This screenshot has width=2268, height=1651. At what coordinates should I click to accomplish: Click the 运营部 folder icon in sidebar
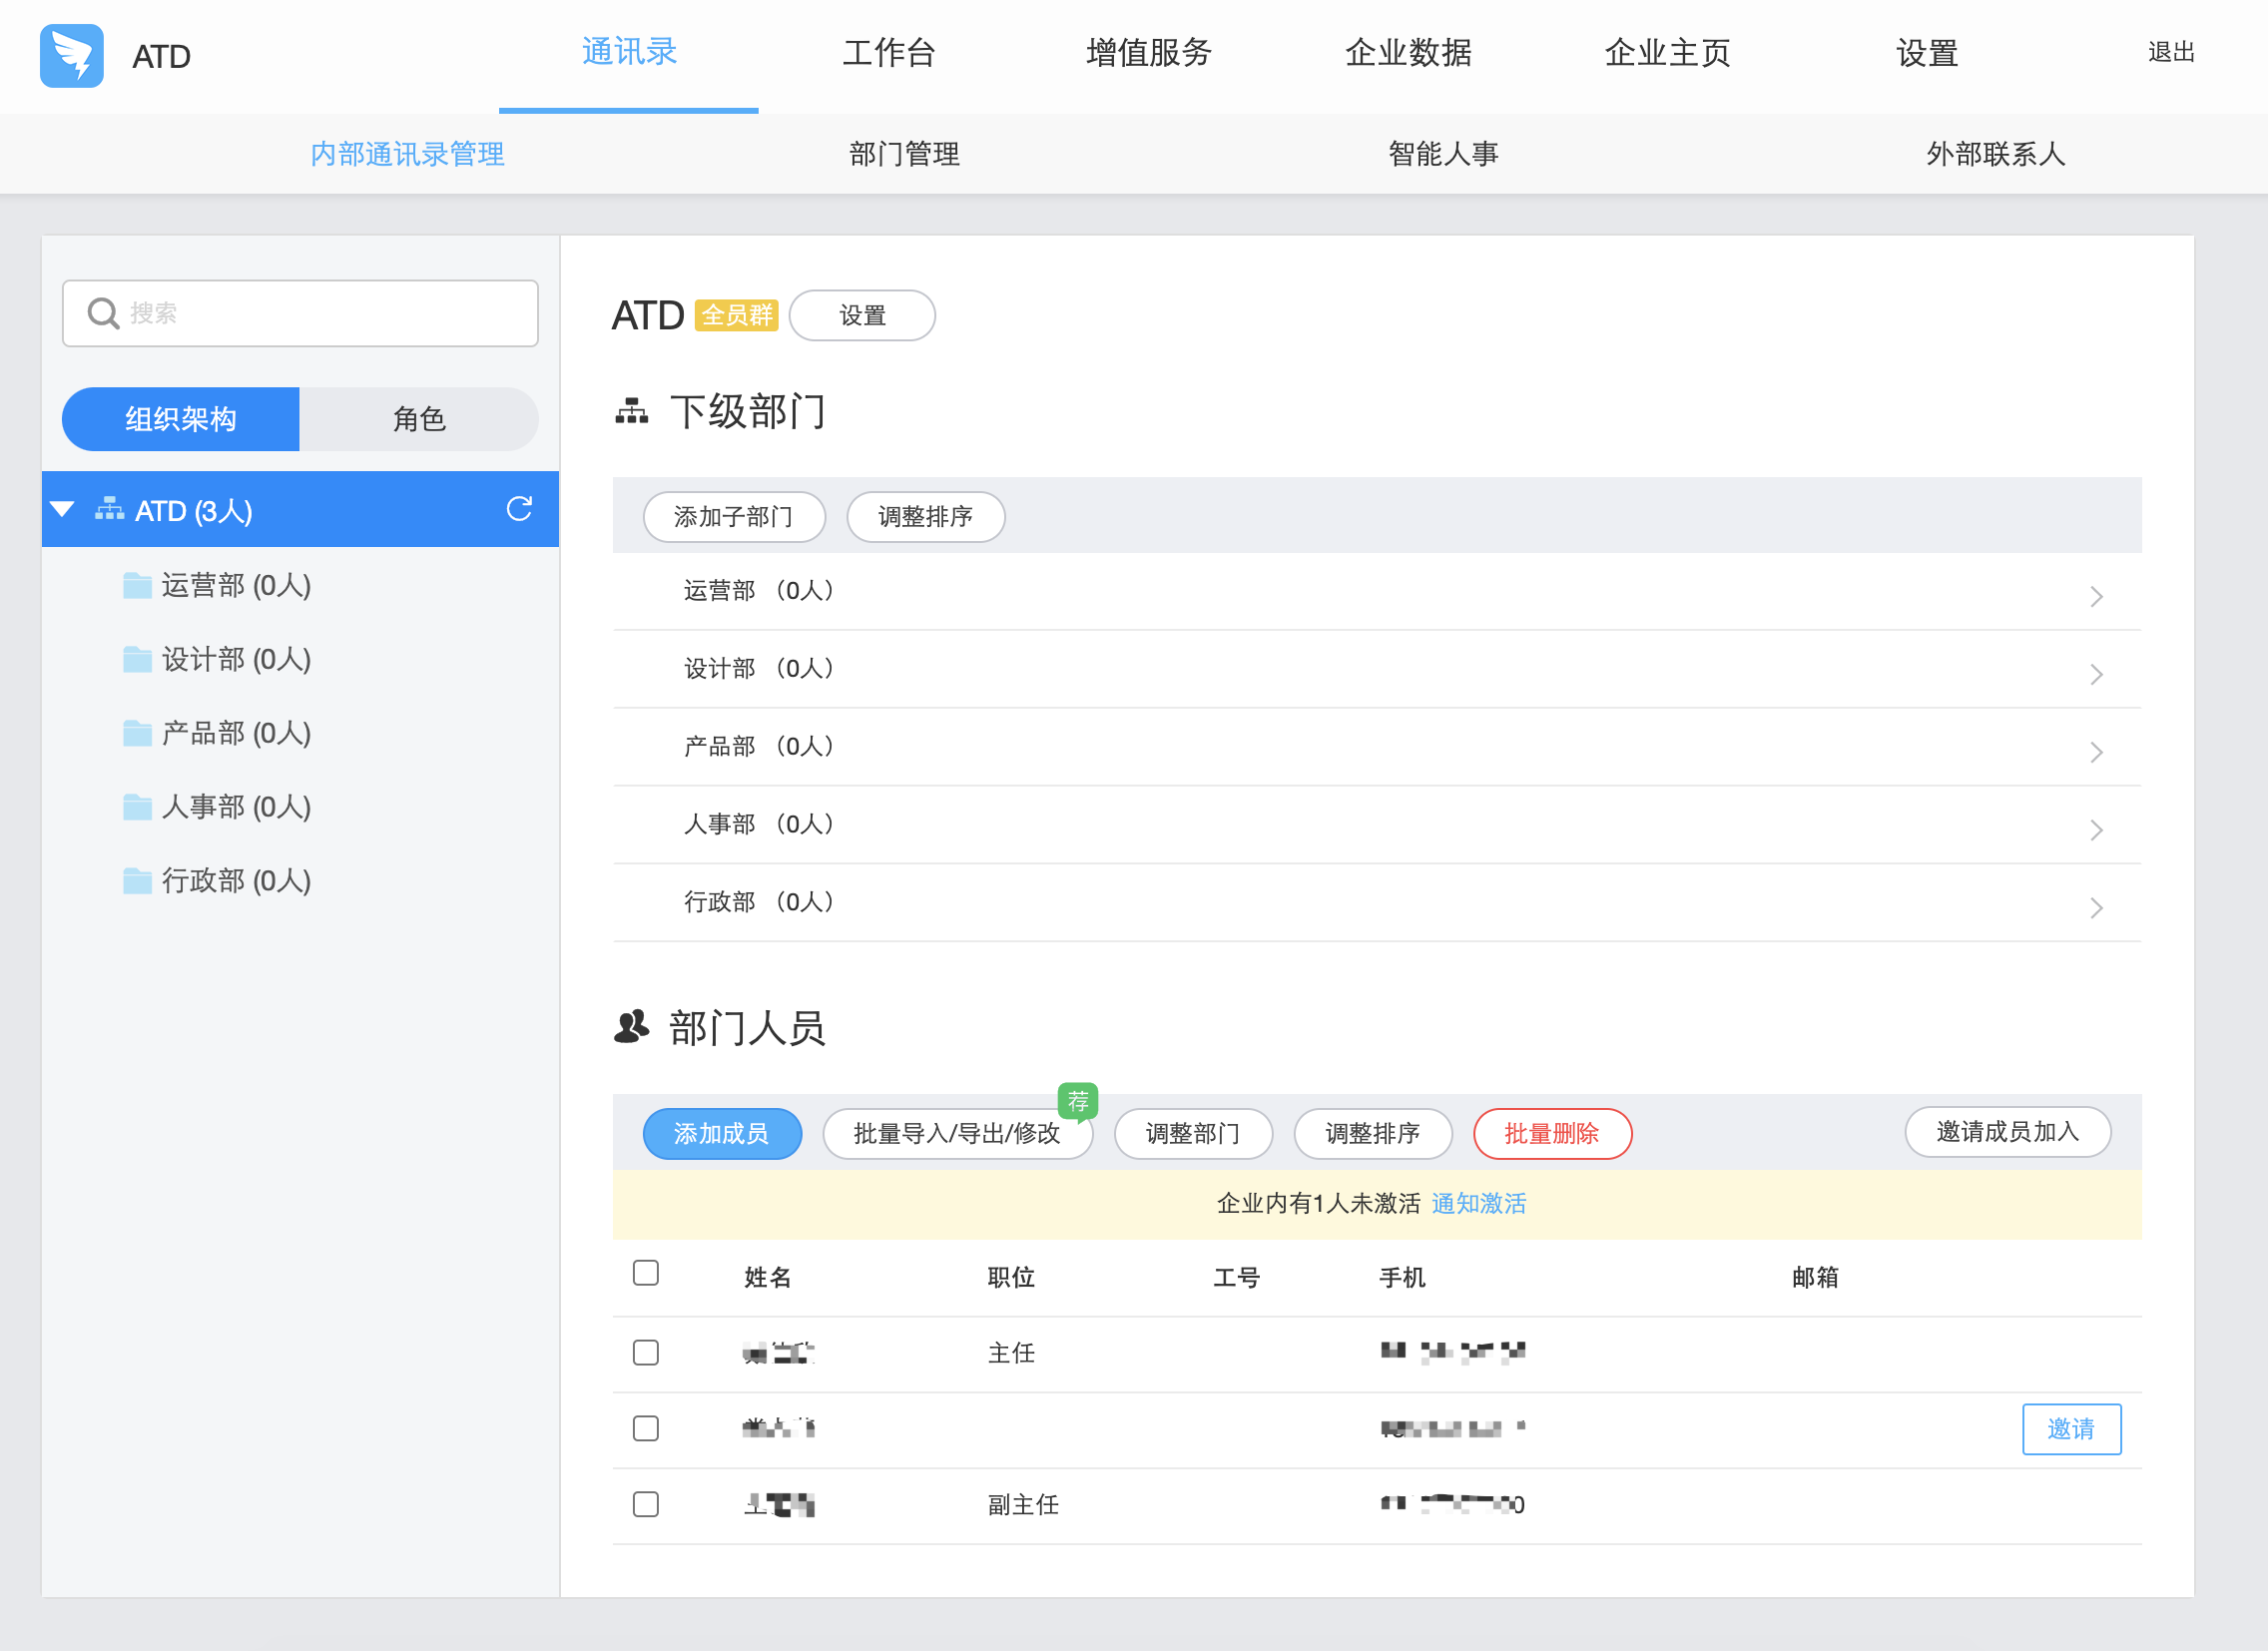(x=137, y=585)
